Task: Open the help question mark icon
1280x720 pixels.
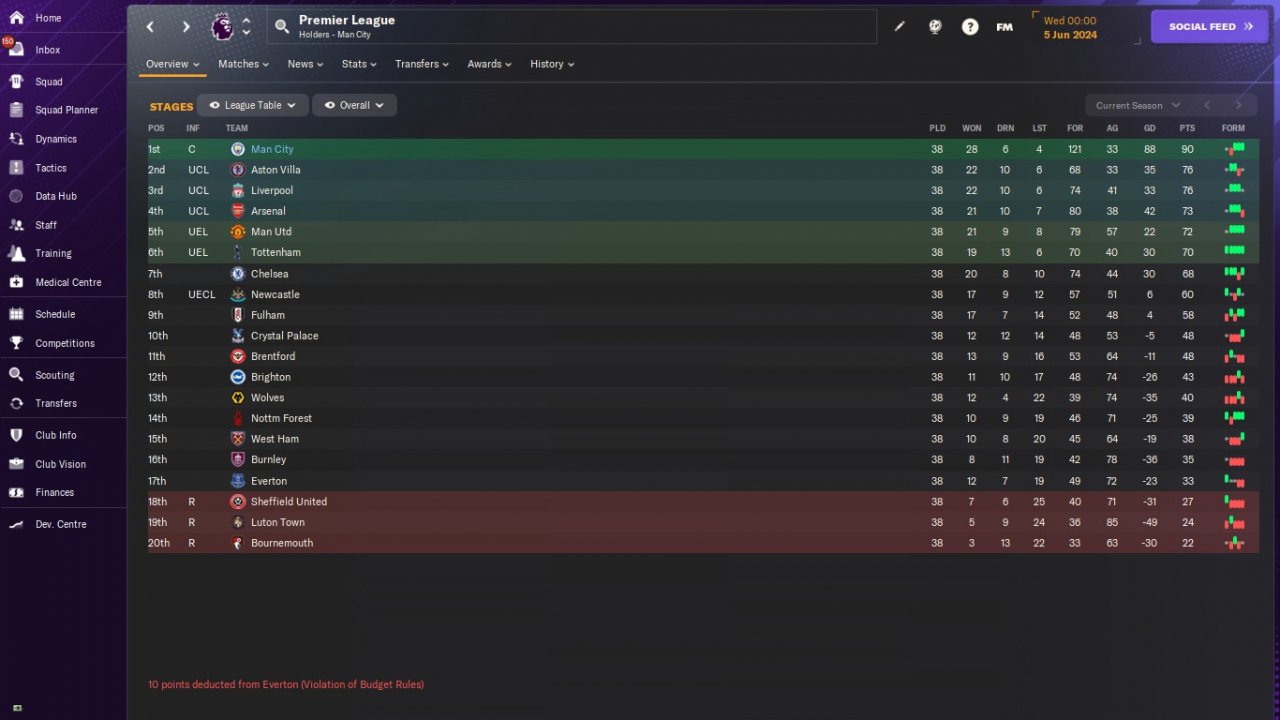Action: tap(970, 27)
